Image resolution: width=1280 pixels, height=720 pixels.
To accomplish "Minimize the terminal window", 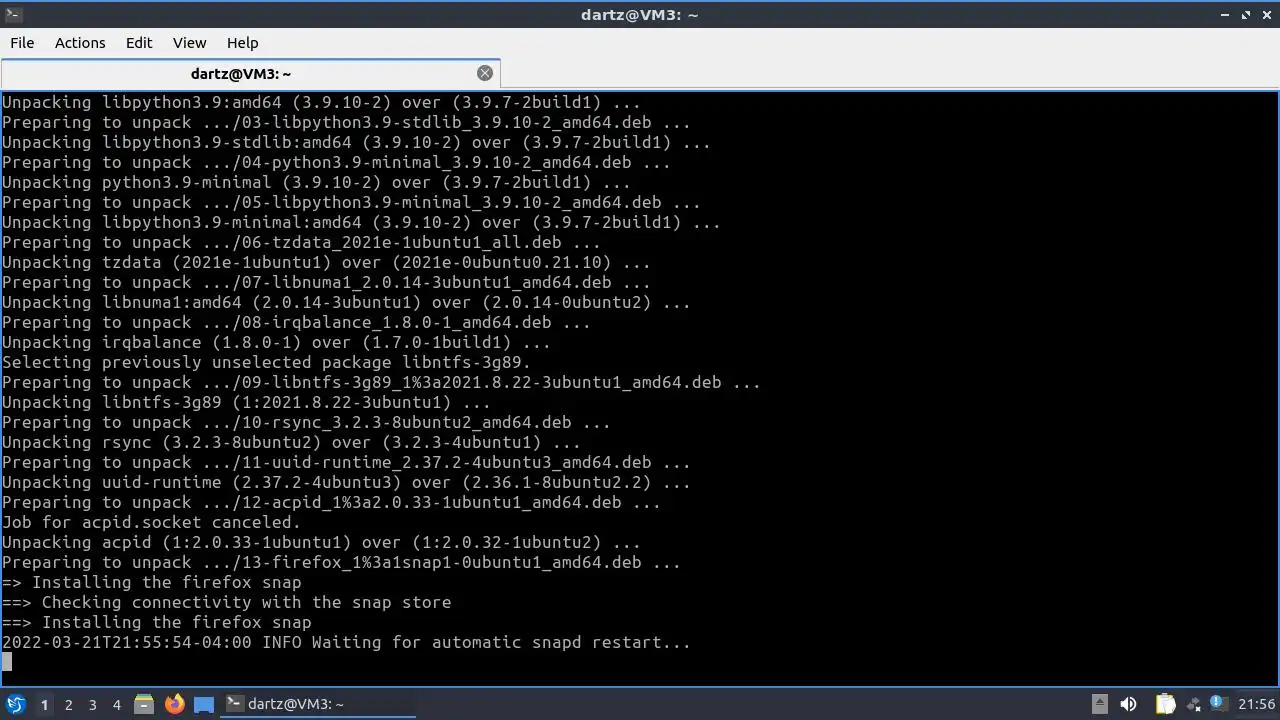I will (1226, 15).
